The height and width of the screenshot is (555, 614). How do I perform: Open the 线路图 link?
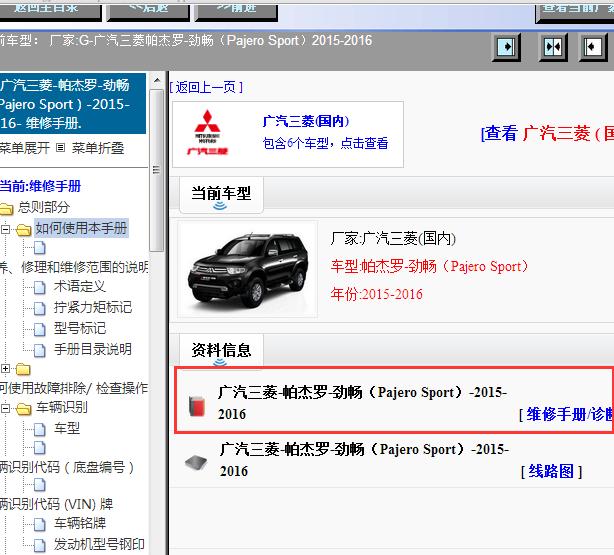pos(551,471)
